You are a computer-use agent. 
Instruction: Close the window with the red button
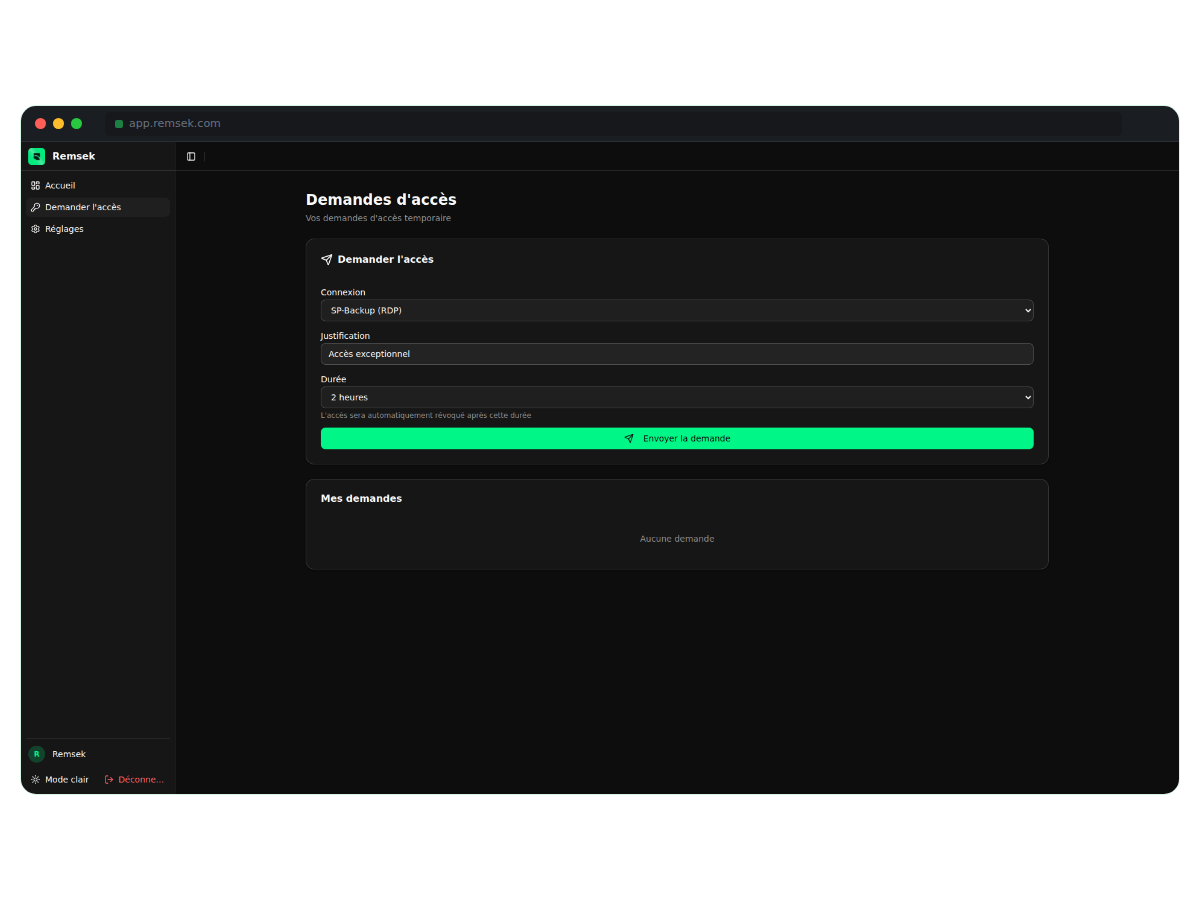pos(41,124)
